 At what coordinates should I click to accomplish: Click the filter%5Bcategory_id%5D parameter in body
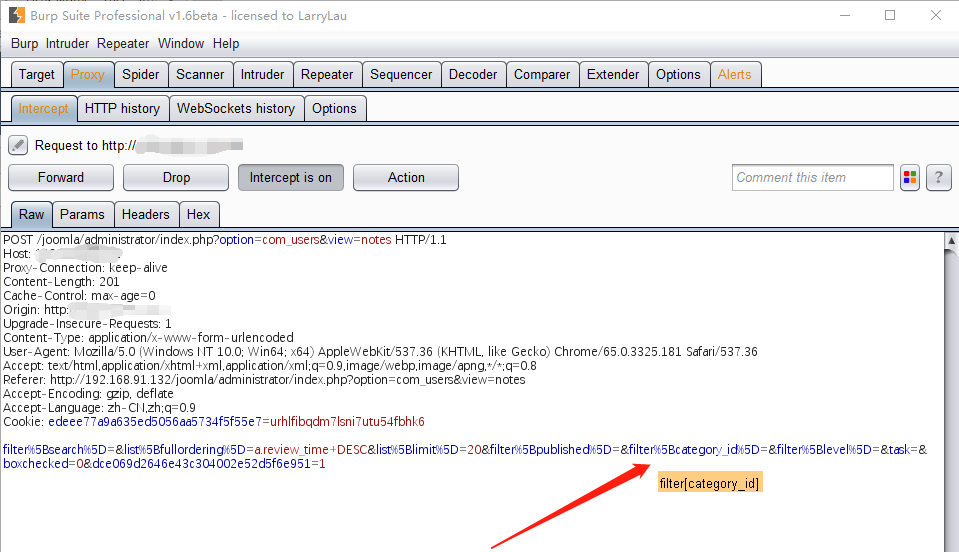pyautogui.click(x=694, y=450)
